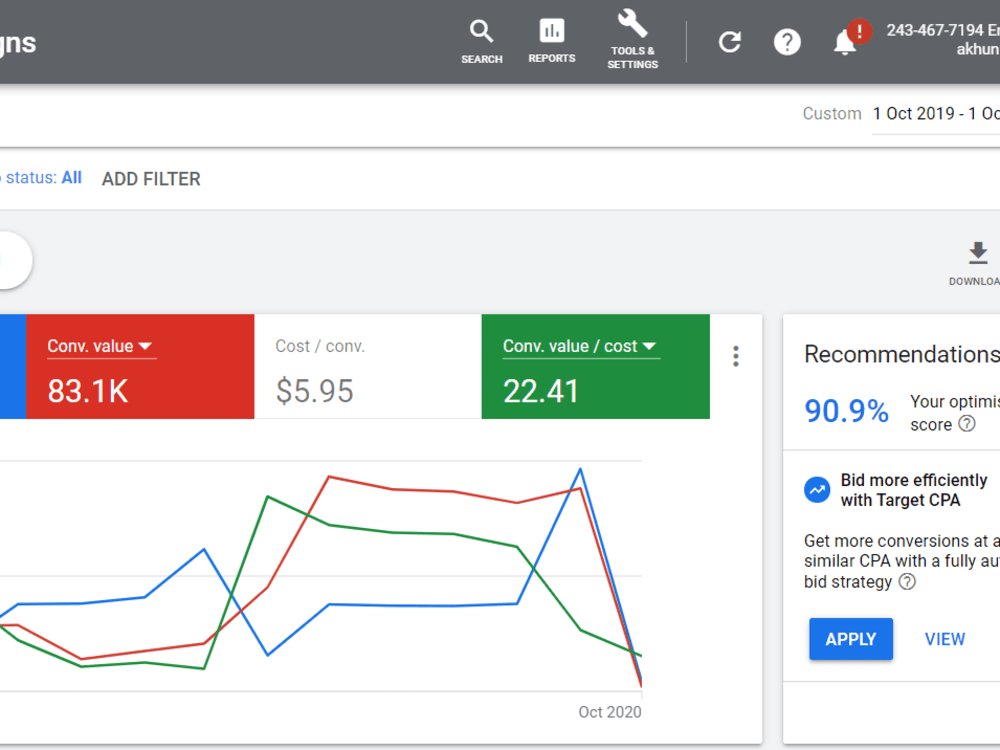Click the Download icon above the chart
Image resolution: width=1000 pixels, height=750 pixels.
pos(978,253)
